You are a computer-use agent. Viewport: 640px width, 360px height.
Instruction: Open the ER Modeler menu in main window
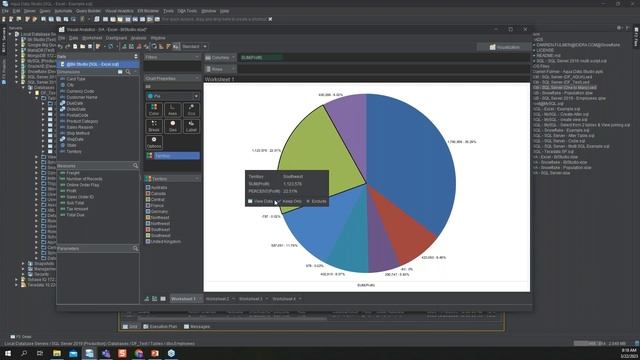click(x=148, y=11)
